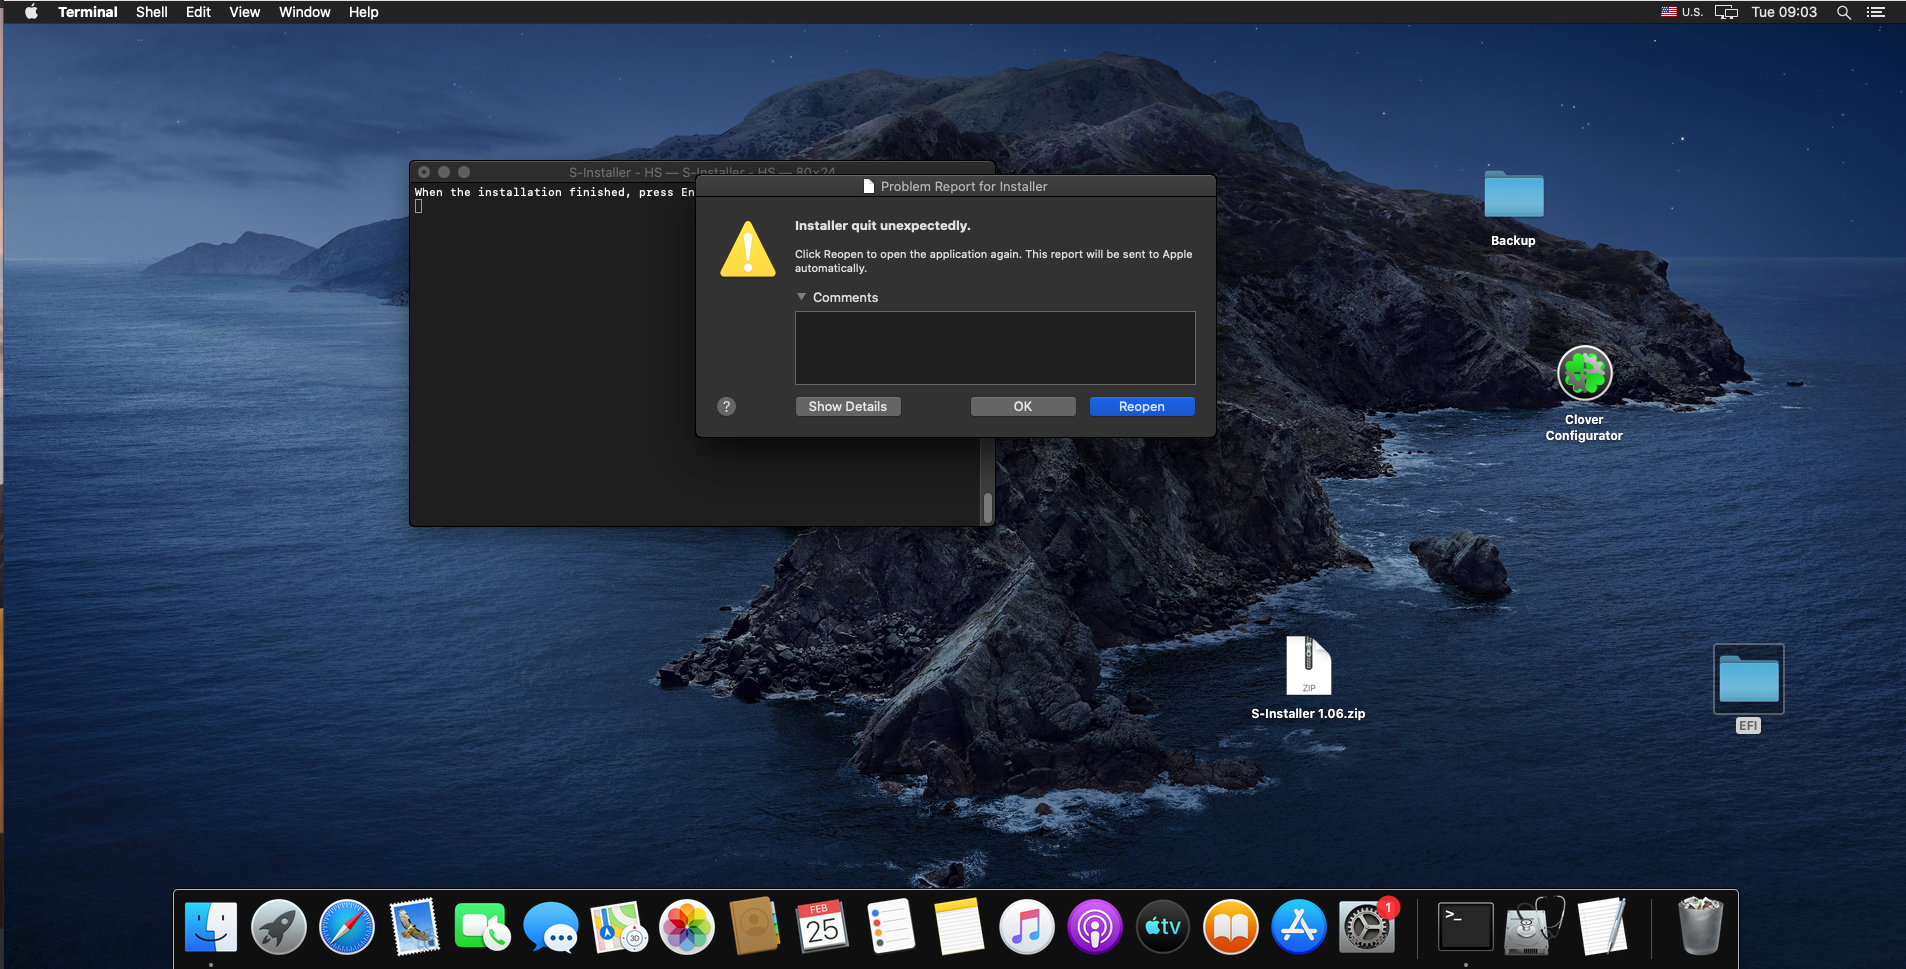Open Launchpad from the Dock
The width and height of the screenshot is (1906, 969).
coord(278,927)
